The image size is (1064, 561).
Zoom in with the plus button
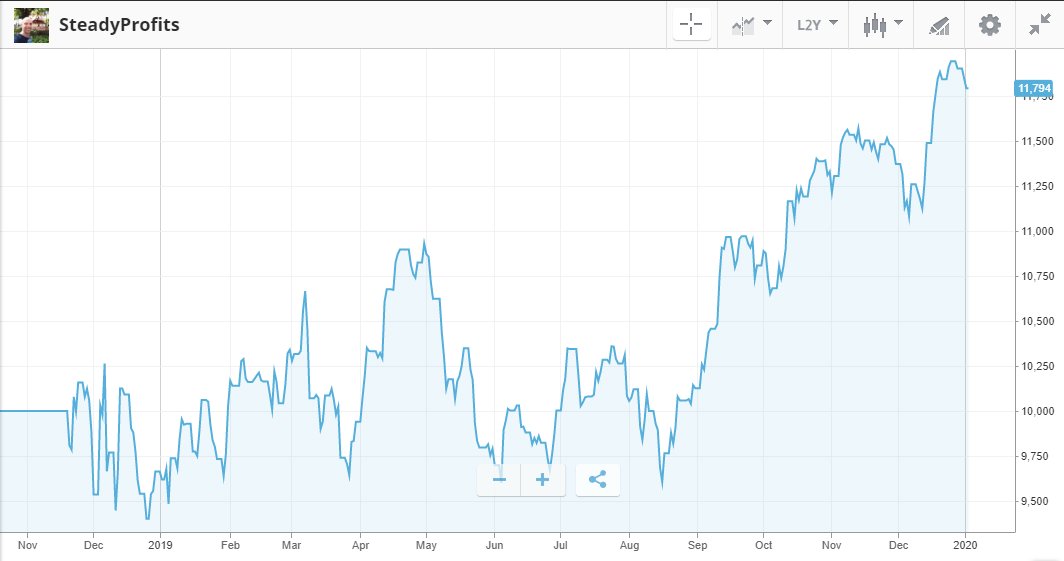[543, 480]
